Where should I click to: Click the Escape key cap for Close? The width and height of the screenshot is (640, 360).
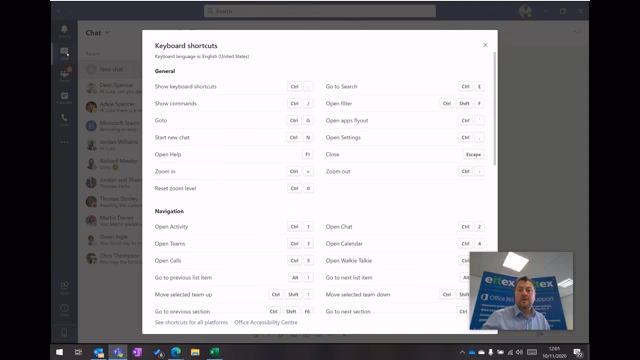[x=473, y=154]
